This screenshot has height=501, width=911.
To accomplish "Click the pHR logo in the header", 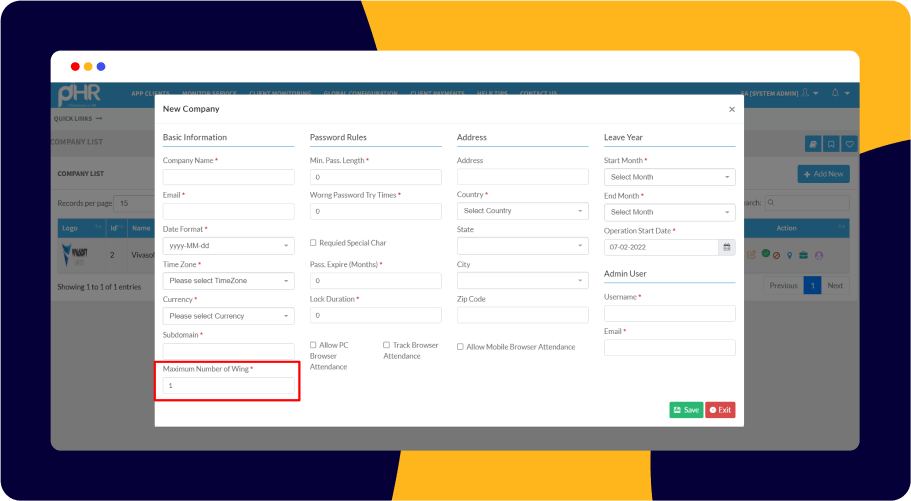I will (x=80, y=95).
